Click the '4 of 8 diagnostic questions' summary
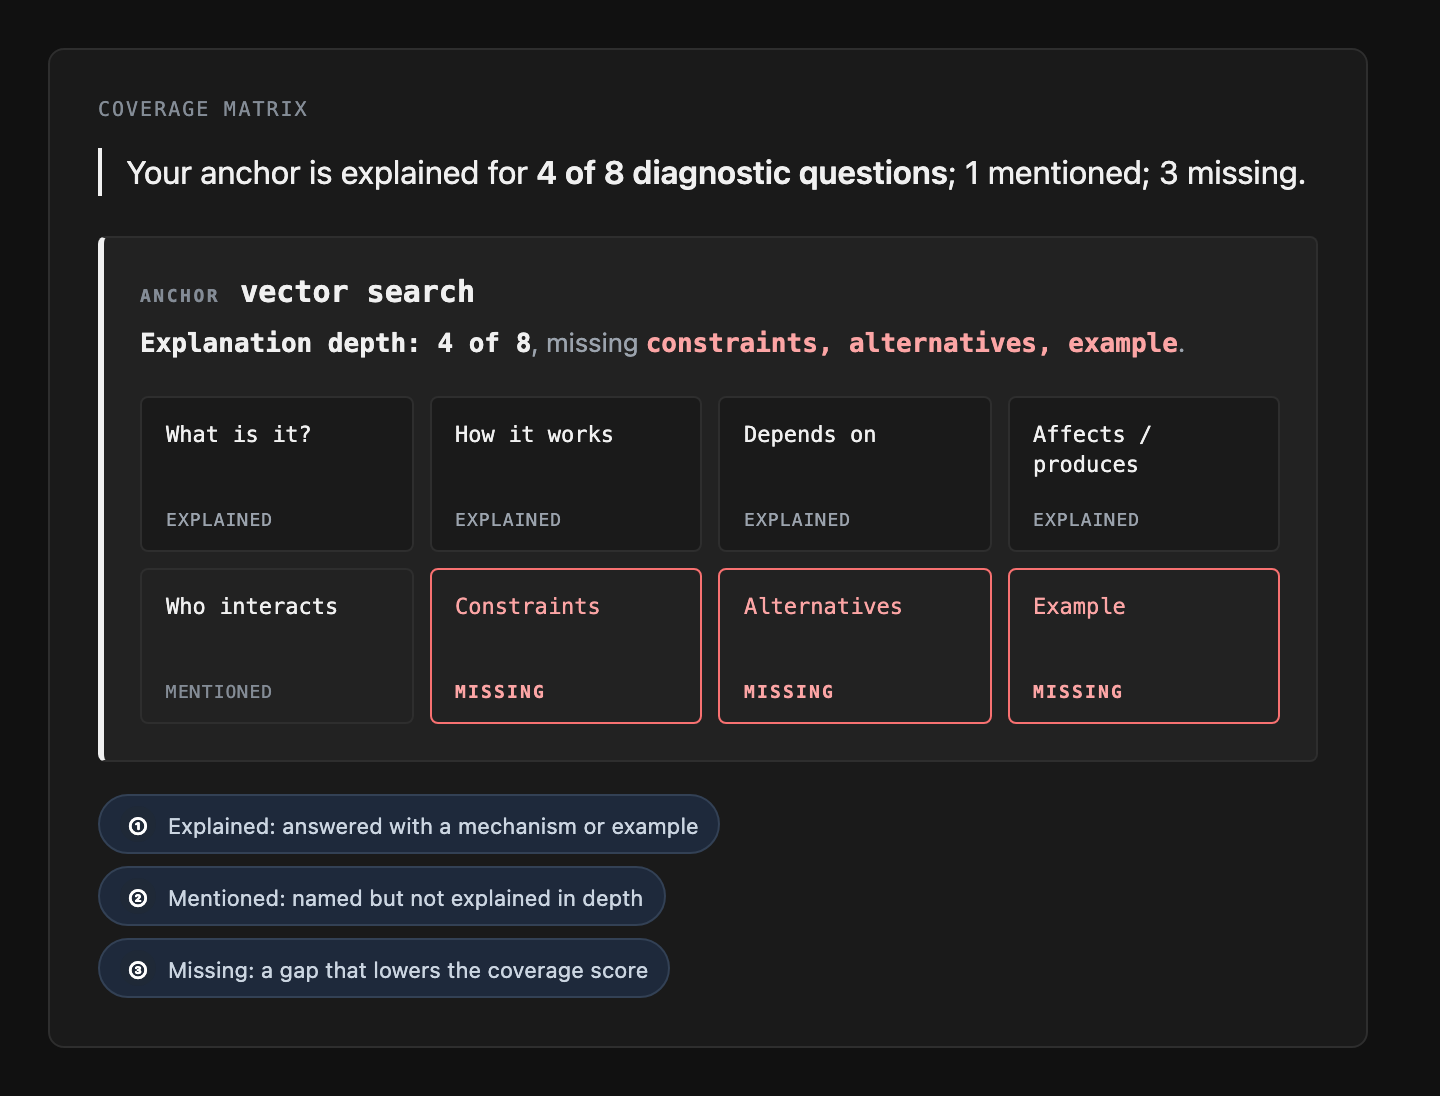The image size is (1440, 1096). pos(742,173)
